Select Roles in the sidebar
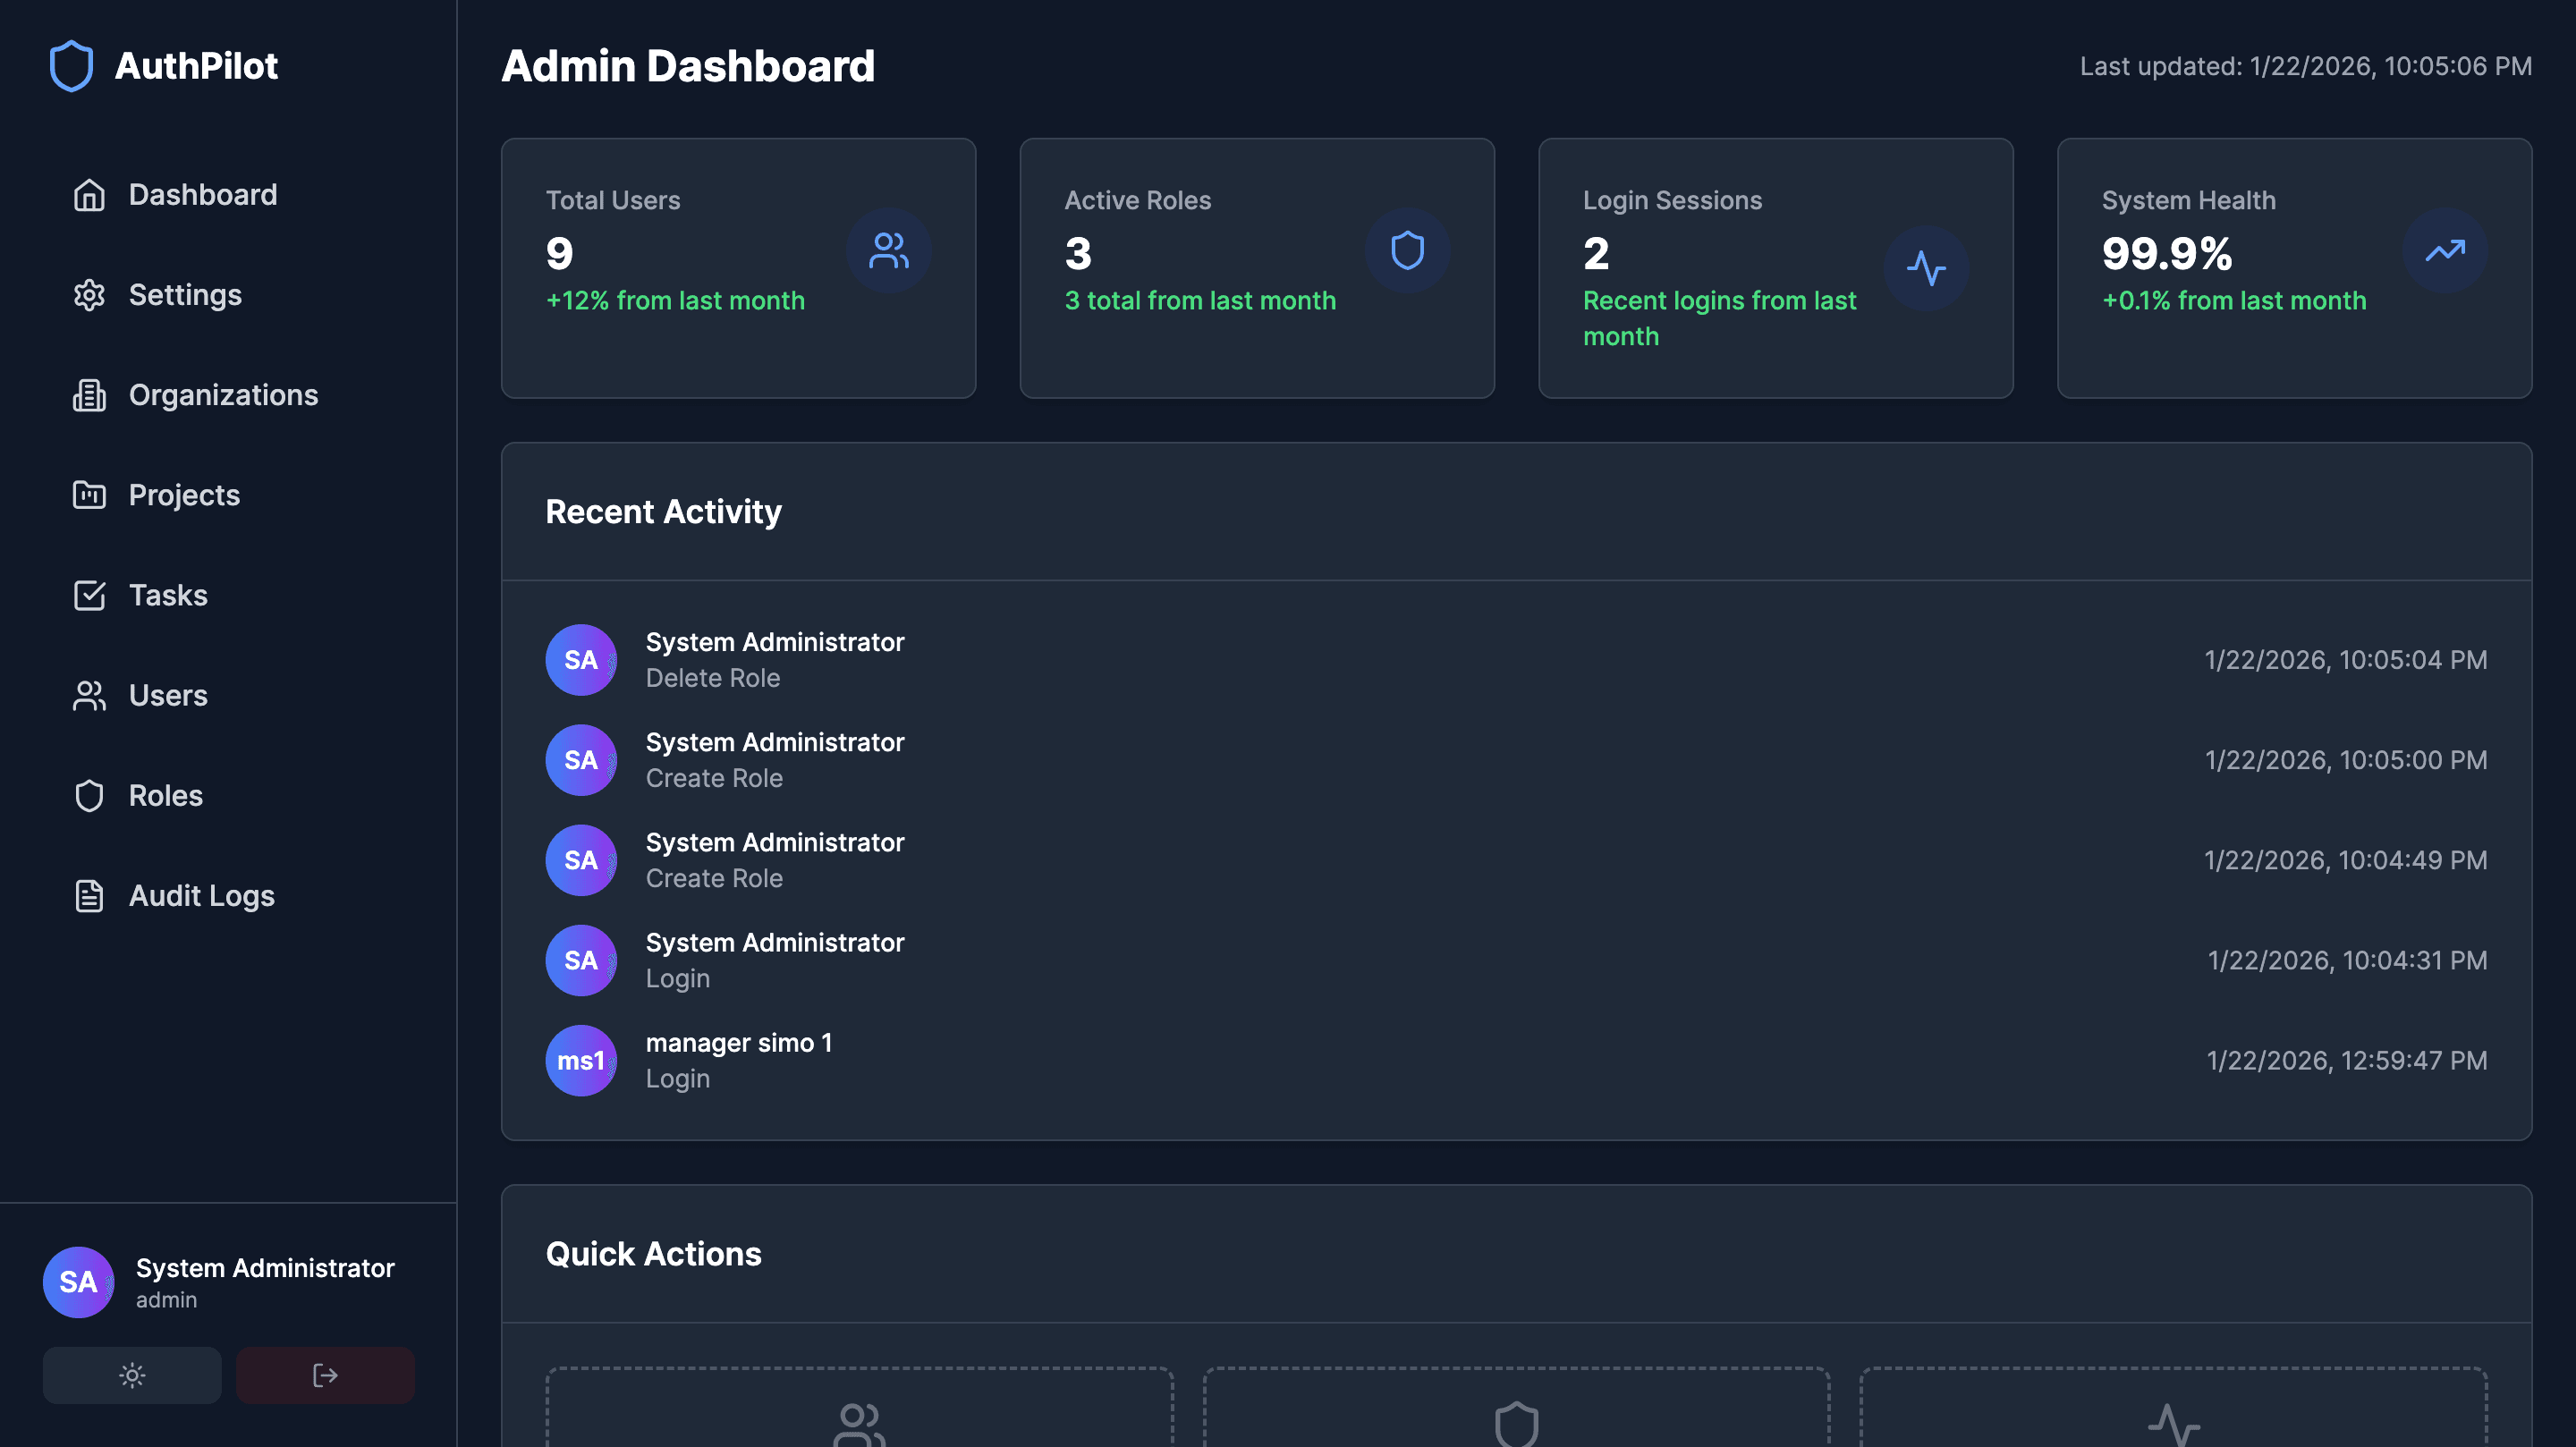Image resolution: width=2576 pixels, height=1447 pixels. click(166, 795)
